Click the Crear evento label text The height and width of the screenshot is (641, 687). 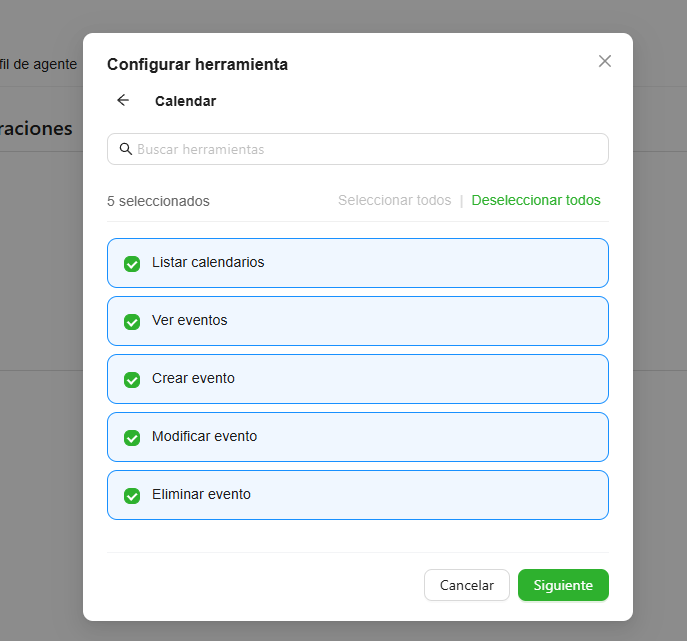point(193,378)
